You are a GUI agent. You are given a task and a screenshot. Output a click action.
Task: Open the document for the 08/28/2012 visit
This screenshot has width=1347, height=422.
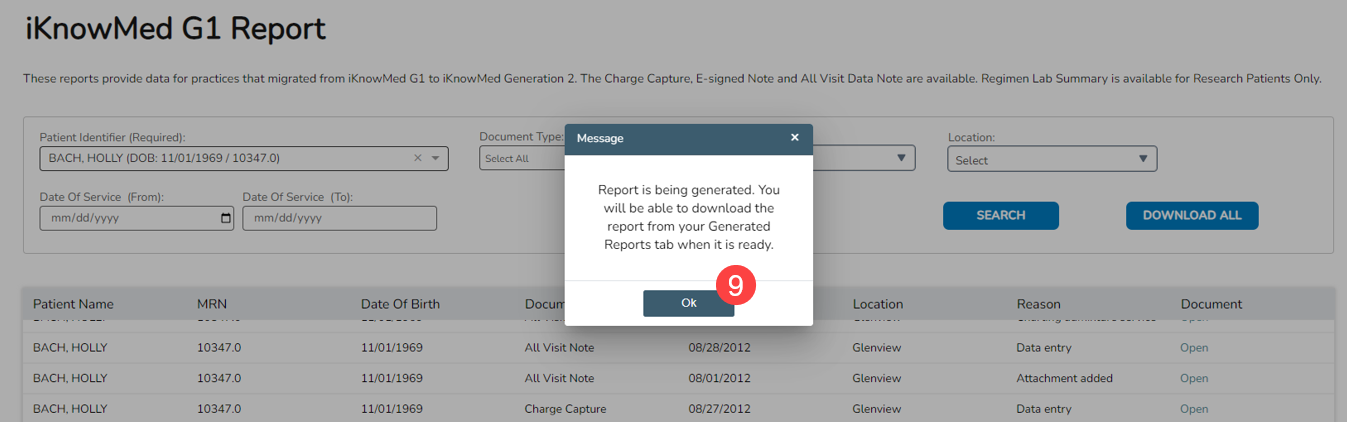1194,348
